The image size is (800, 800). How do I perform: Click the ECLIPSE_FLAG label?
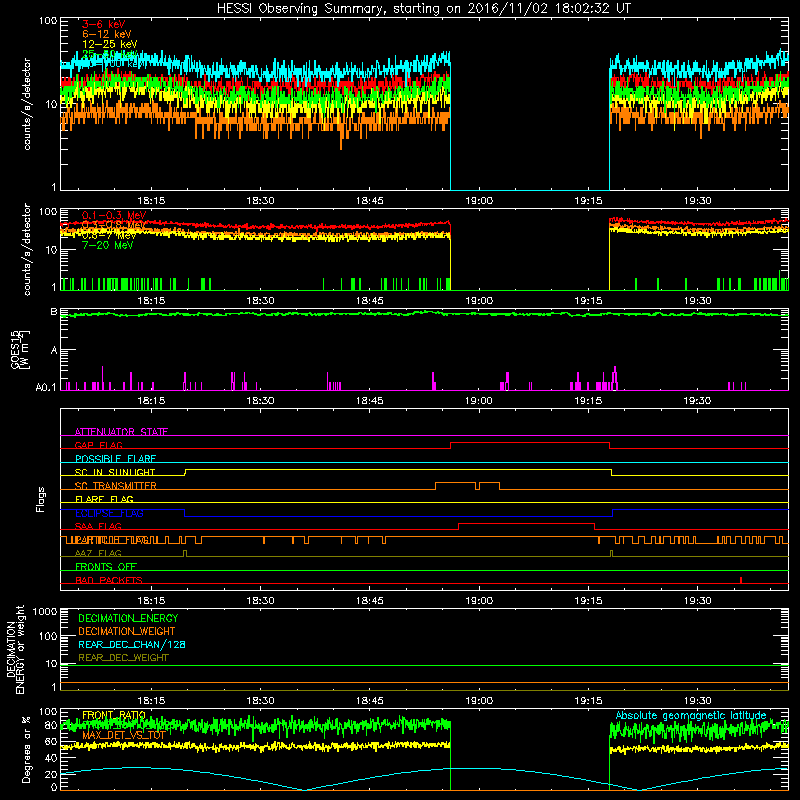(x=109, y=513)
